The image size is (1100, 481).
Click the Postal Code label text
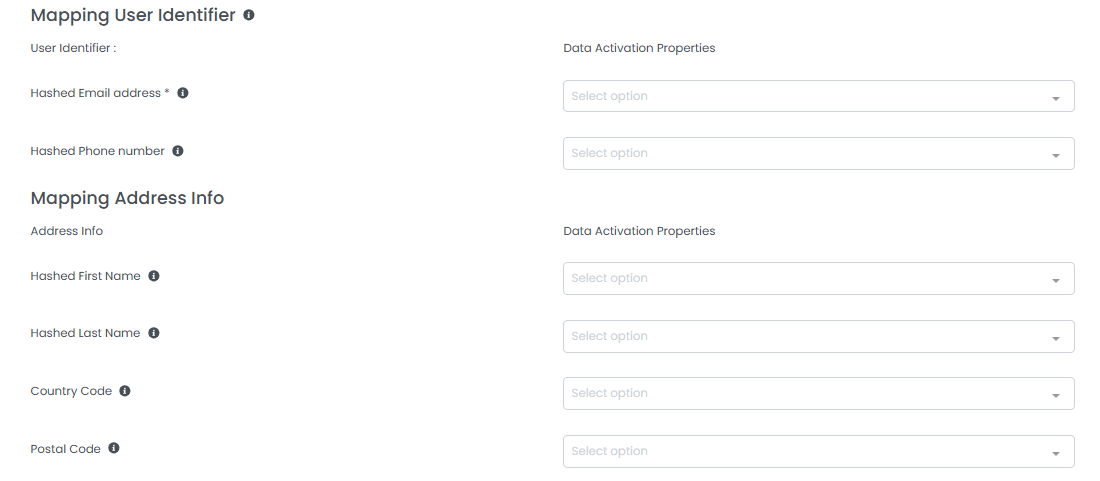[x=66, y=449]
